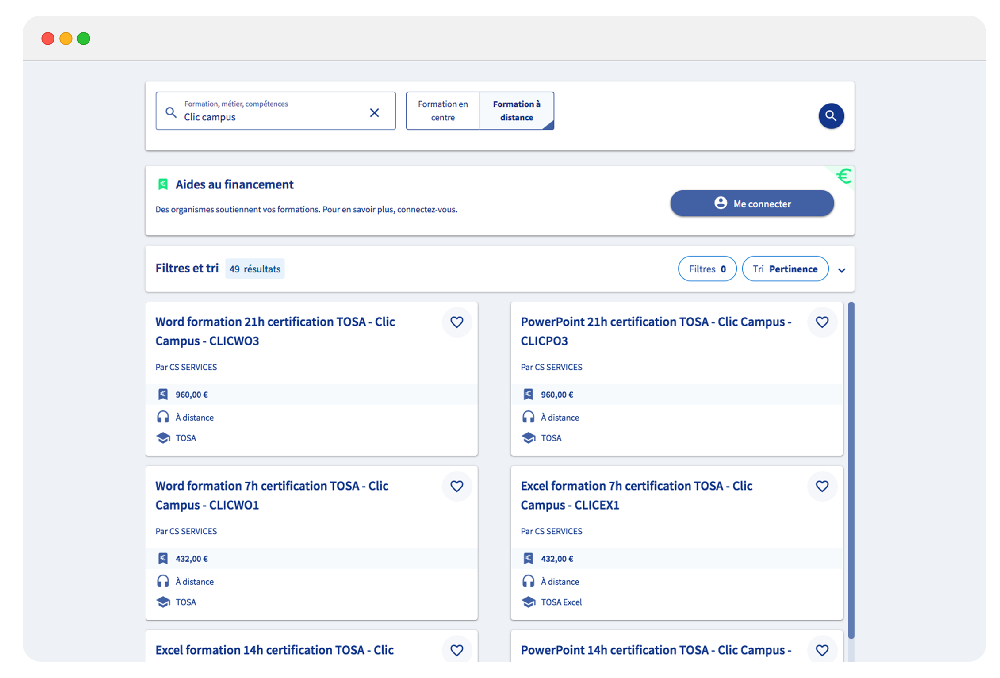Screen dimensions: 1000x678
Task: Click 'Par CS SERVICES' on Excel 7h card
Action: pos(552,531)
